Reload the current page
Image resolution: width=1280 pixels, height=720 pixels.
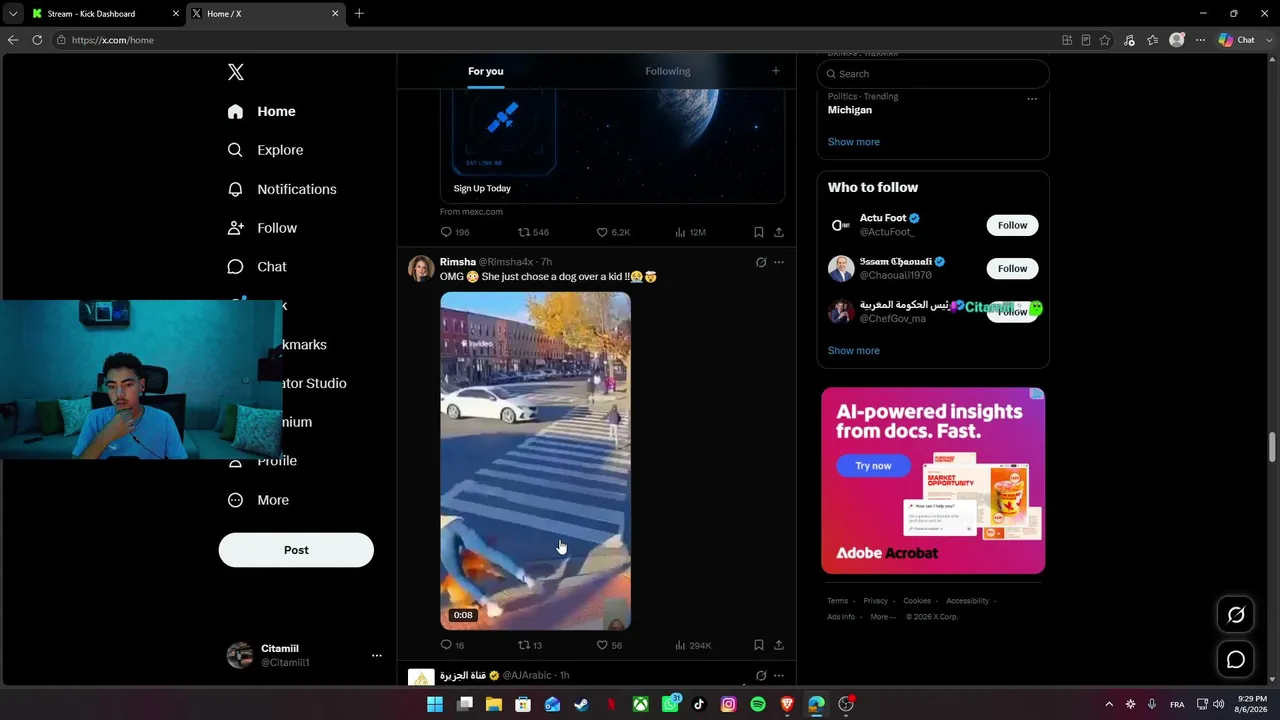pyautogui.click(x=37, y=40)
